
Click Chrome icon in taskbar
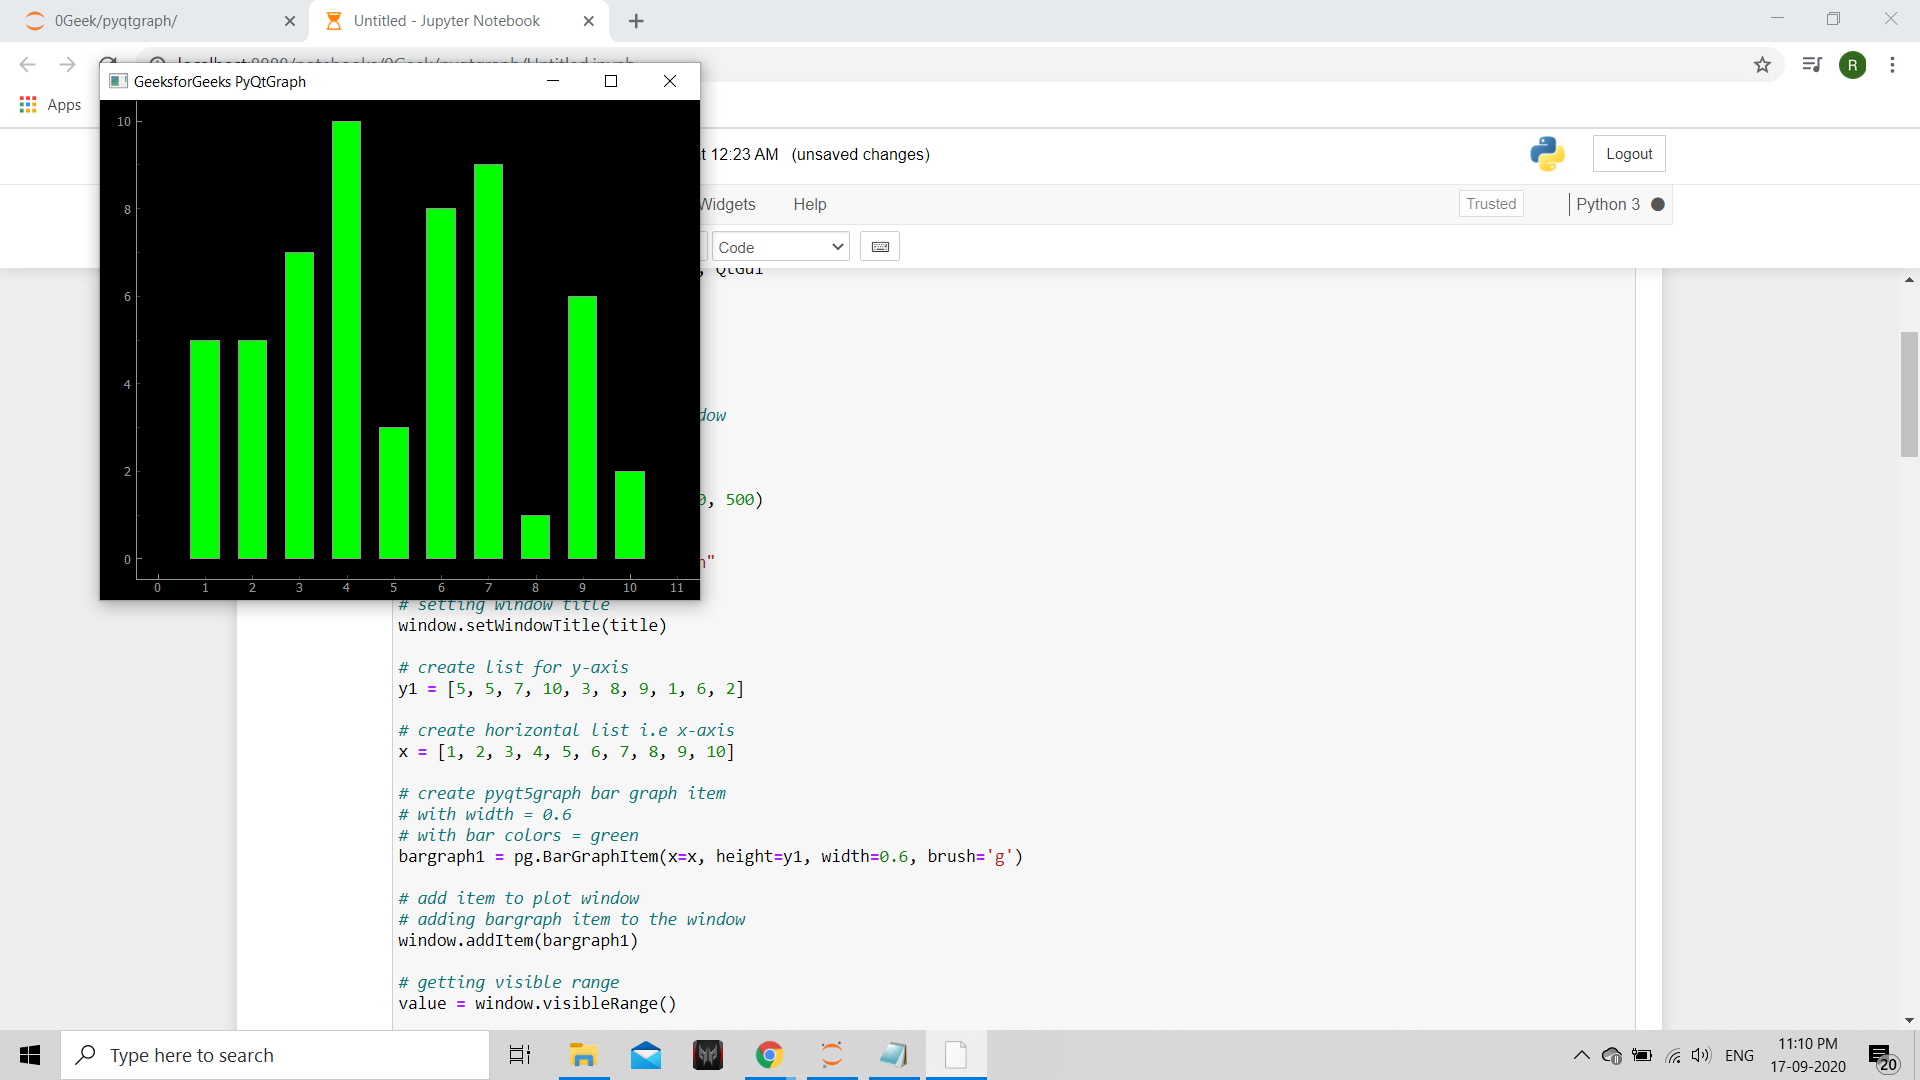pos(769,1055)
